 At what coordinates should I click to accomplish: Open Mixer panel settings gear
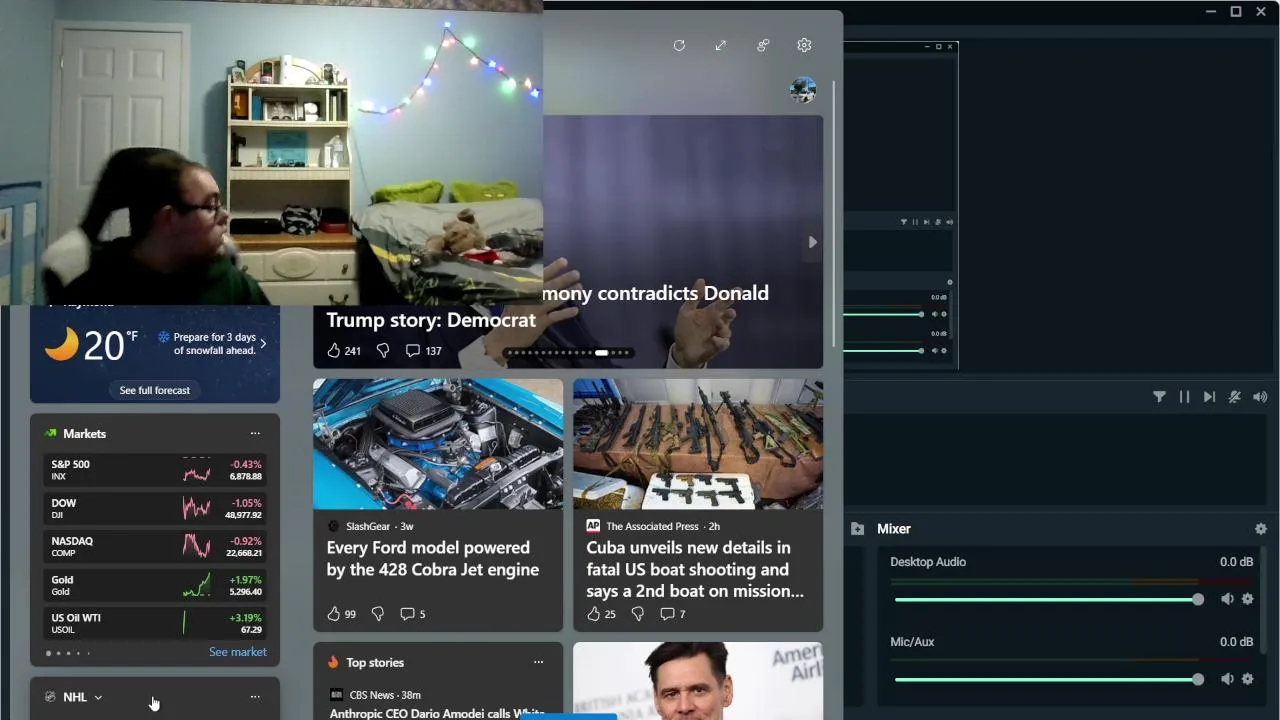(1261, 529)
